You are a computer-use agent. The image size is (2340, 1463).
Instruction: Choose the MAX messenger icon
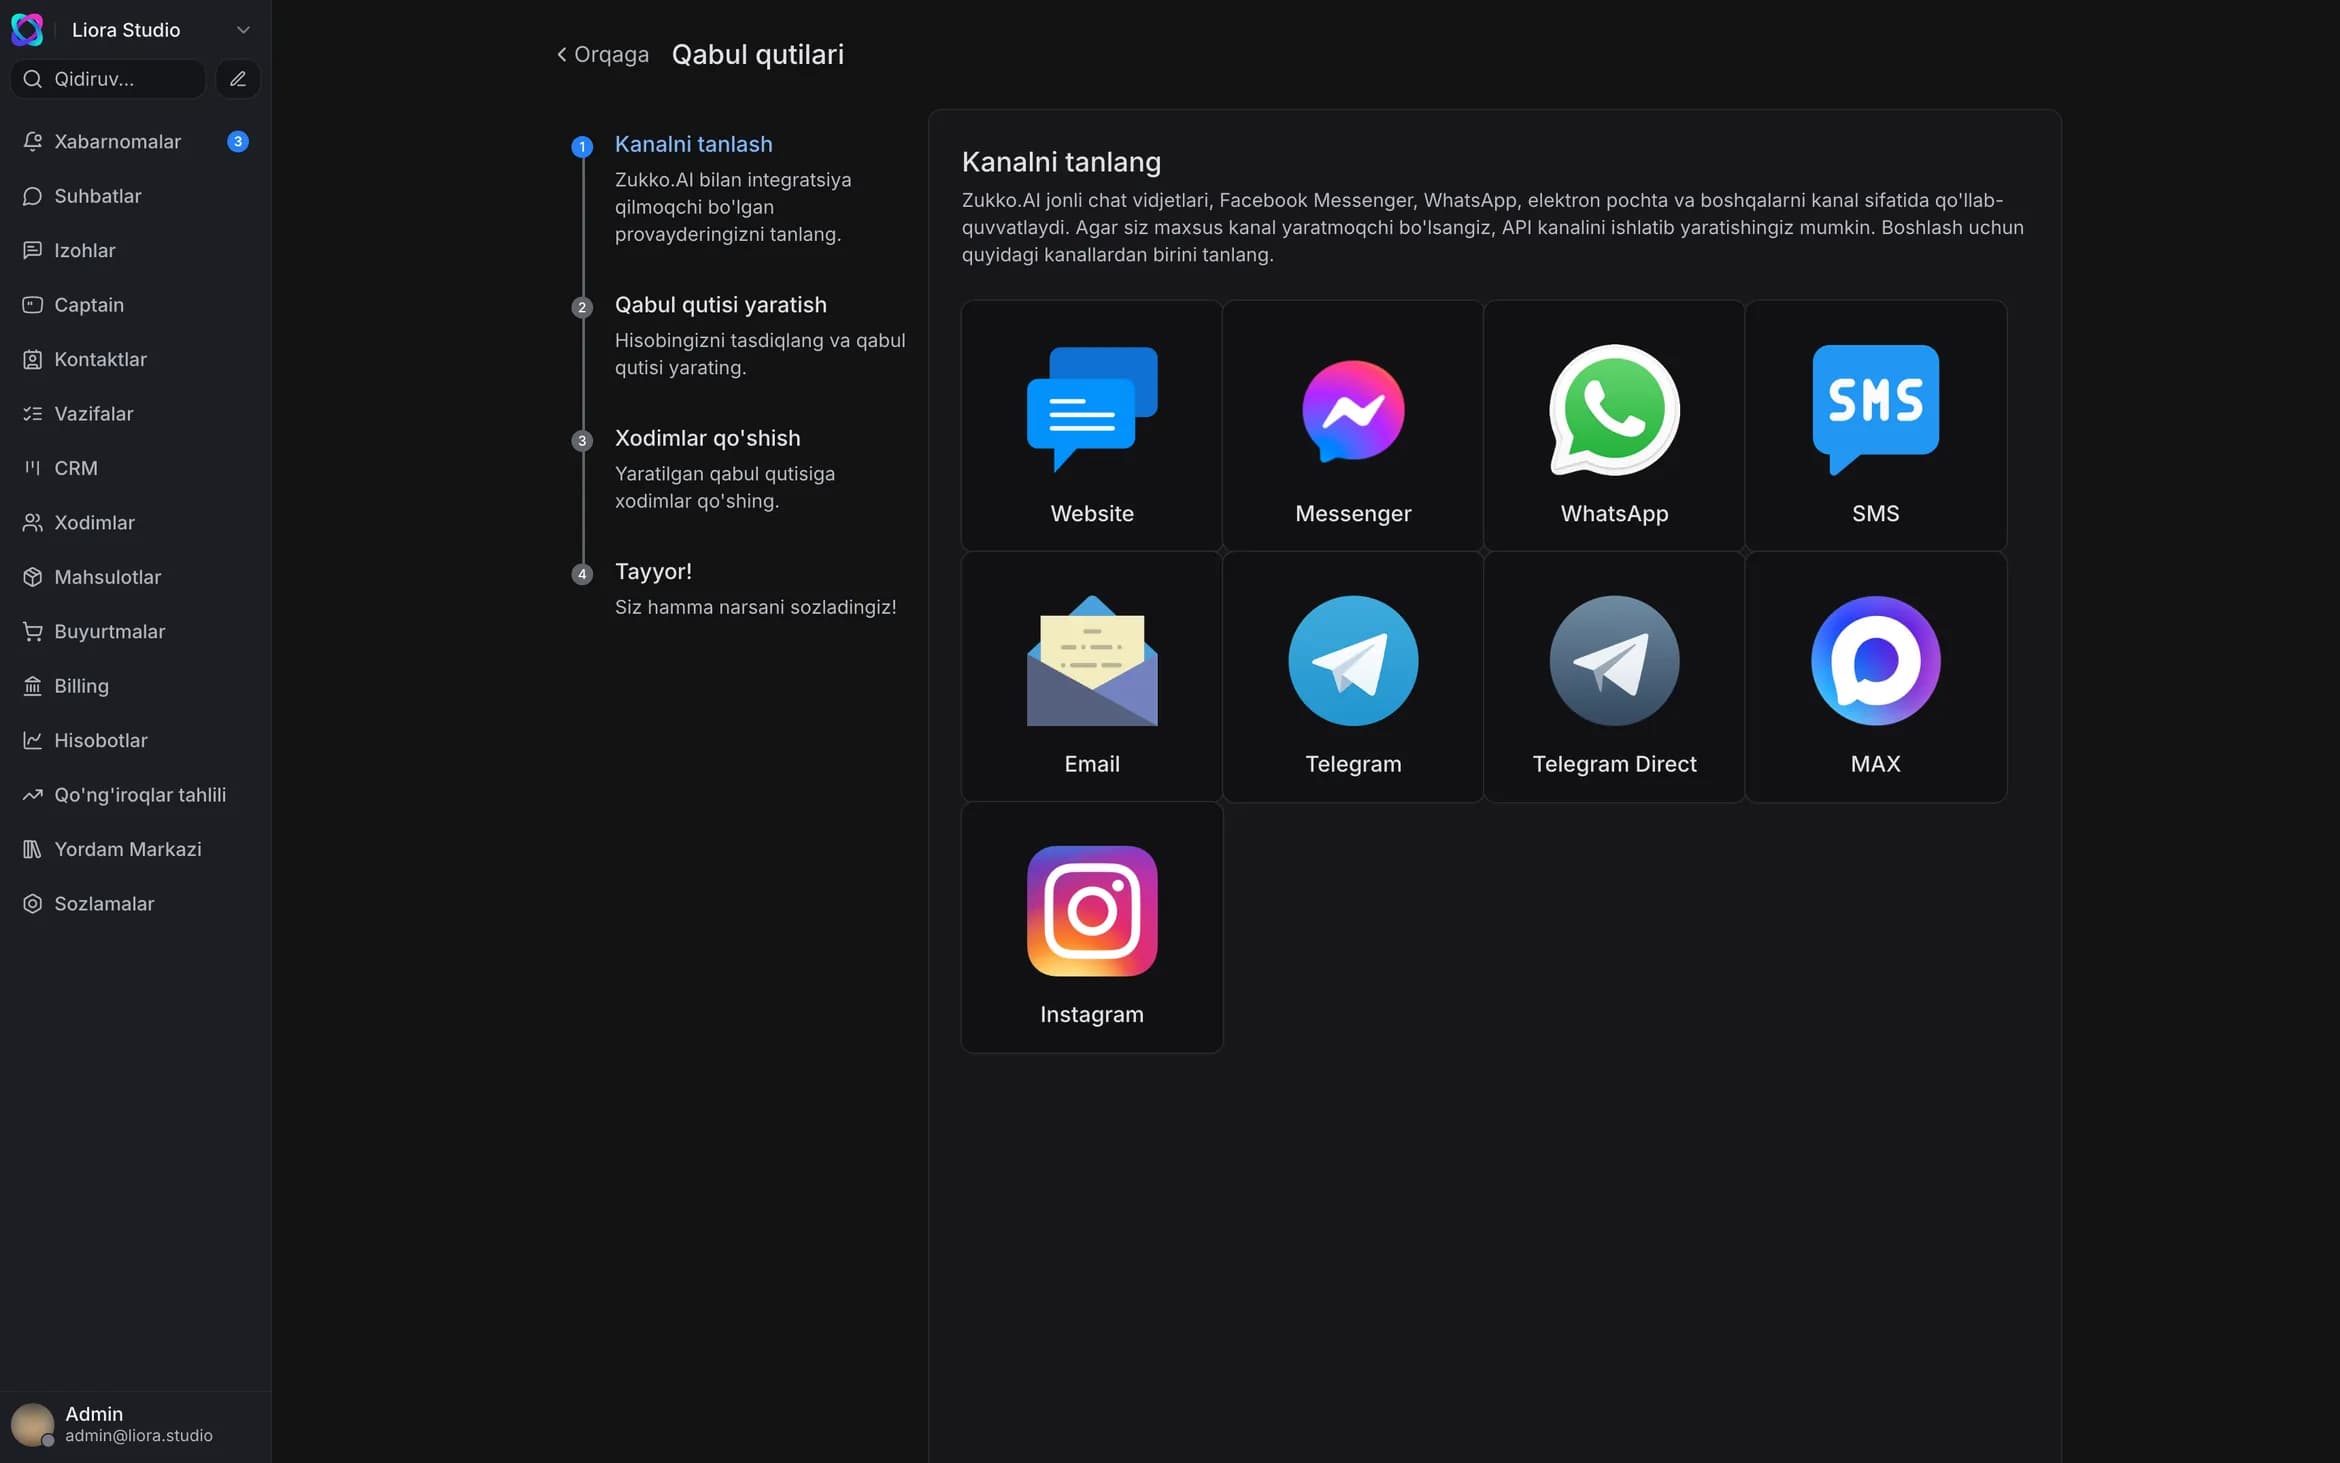pos(1875,661)
